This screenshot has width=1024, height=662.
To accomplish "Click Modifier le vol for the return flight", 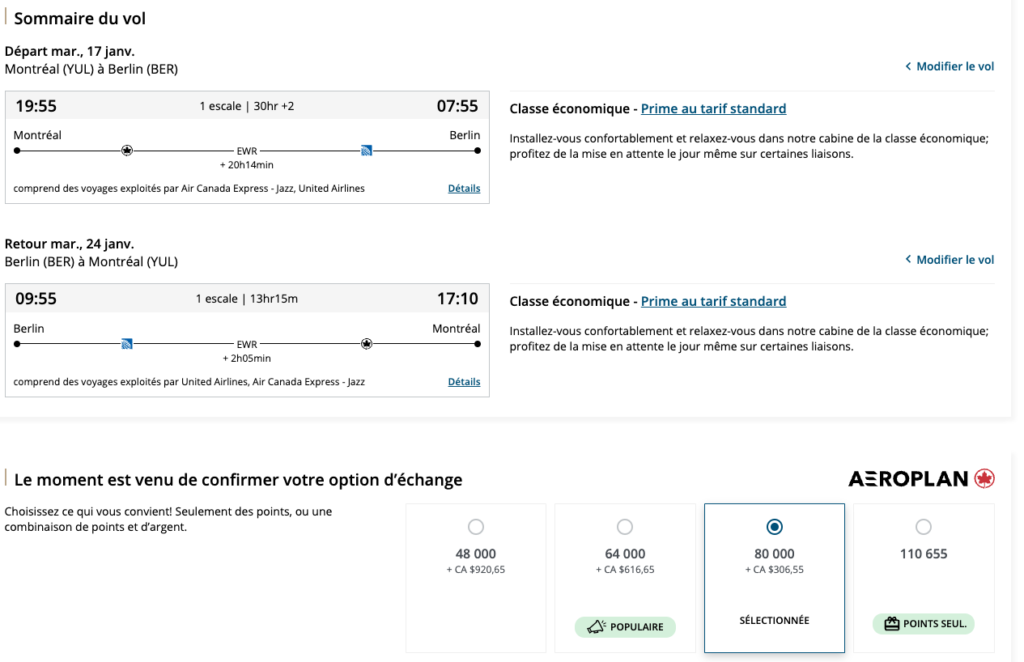I will tap(949, 259).
